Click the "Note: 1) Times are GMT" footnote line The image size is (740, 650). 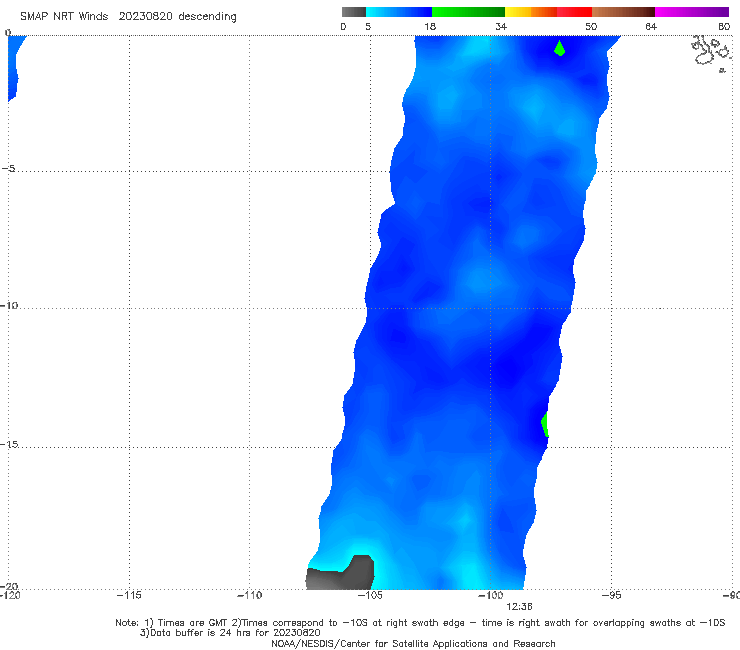point(420,623)
